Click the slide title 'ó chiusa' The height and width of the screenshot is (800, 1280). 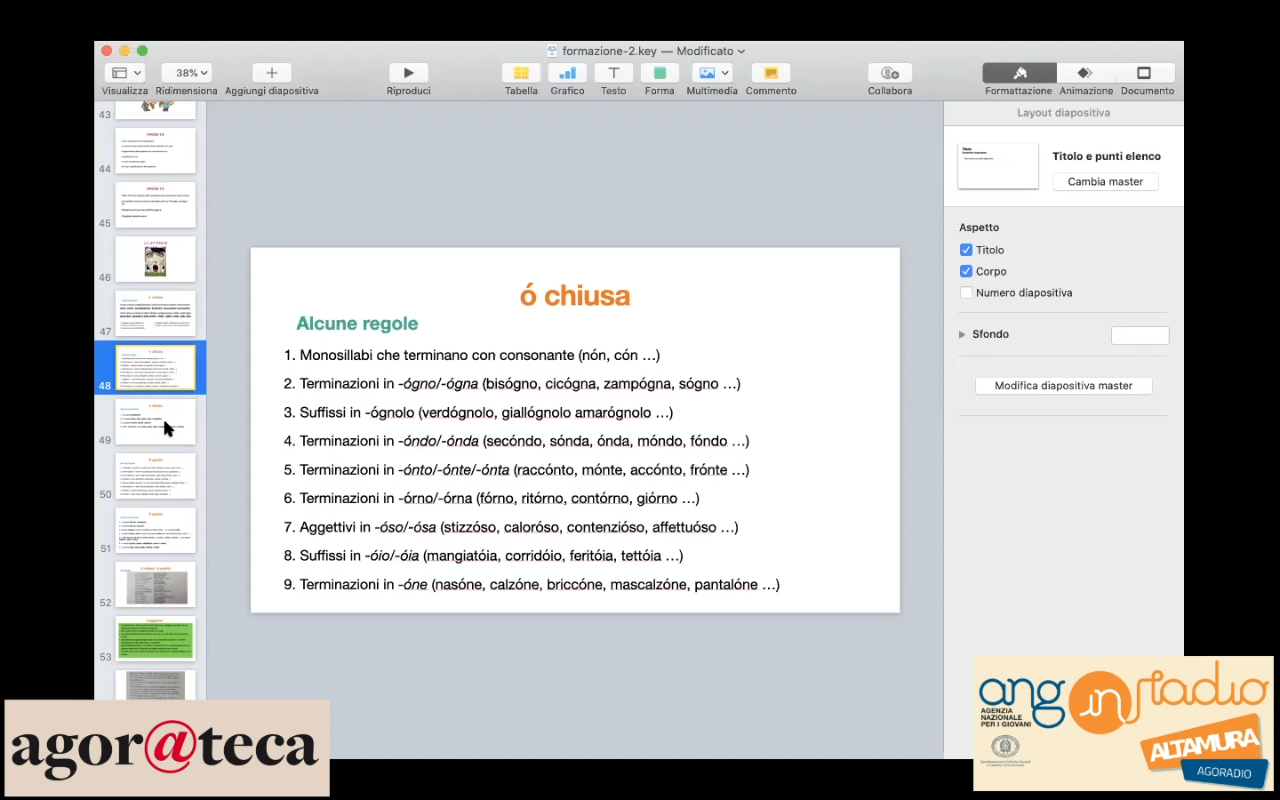pyautogui.click(x=575, y=295)
